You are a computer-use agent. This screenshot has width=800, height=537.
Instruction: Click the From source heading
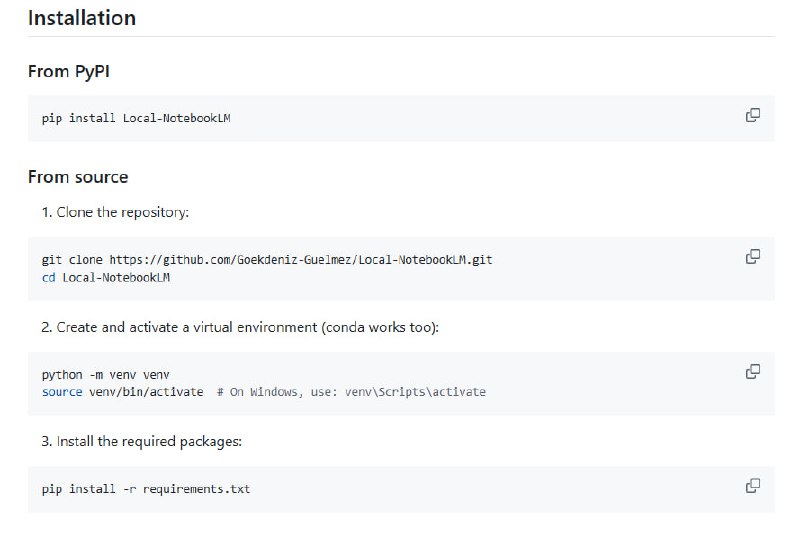tap(78, 177)
